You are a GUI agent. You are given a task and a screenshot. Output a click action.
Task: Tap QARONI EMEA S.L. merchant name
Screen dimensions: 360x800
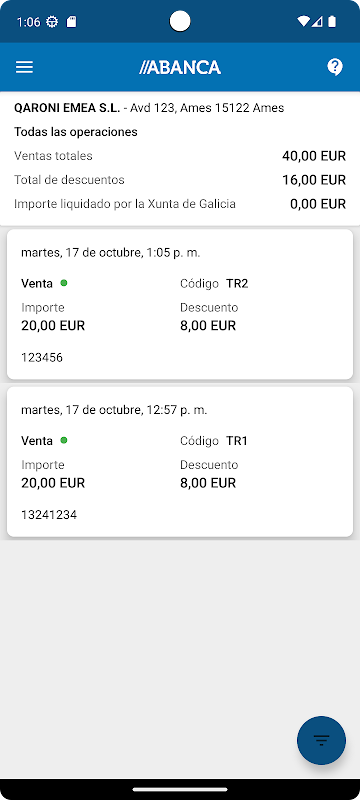tap(67, 108)
